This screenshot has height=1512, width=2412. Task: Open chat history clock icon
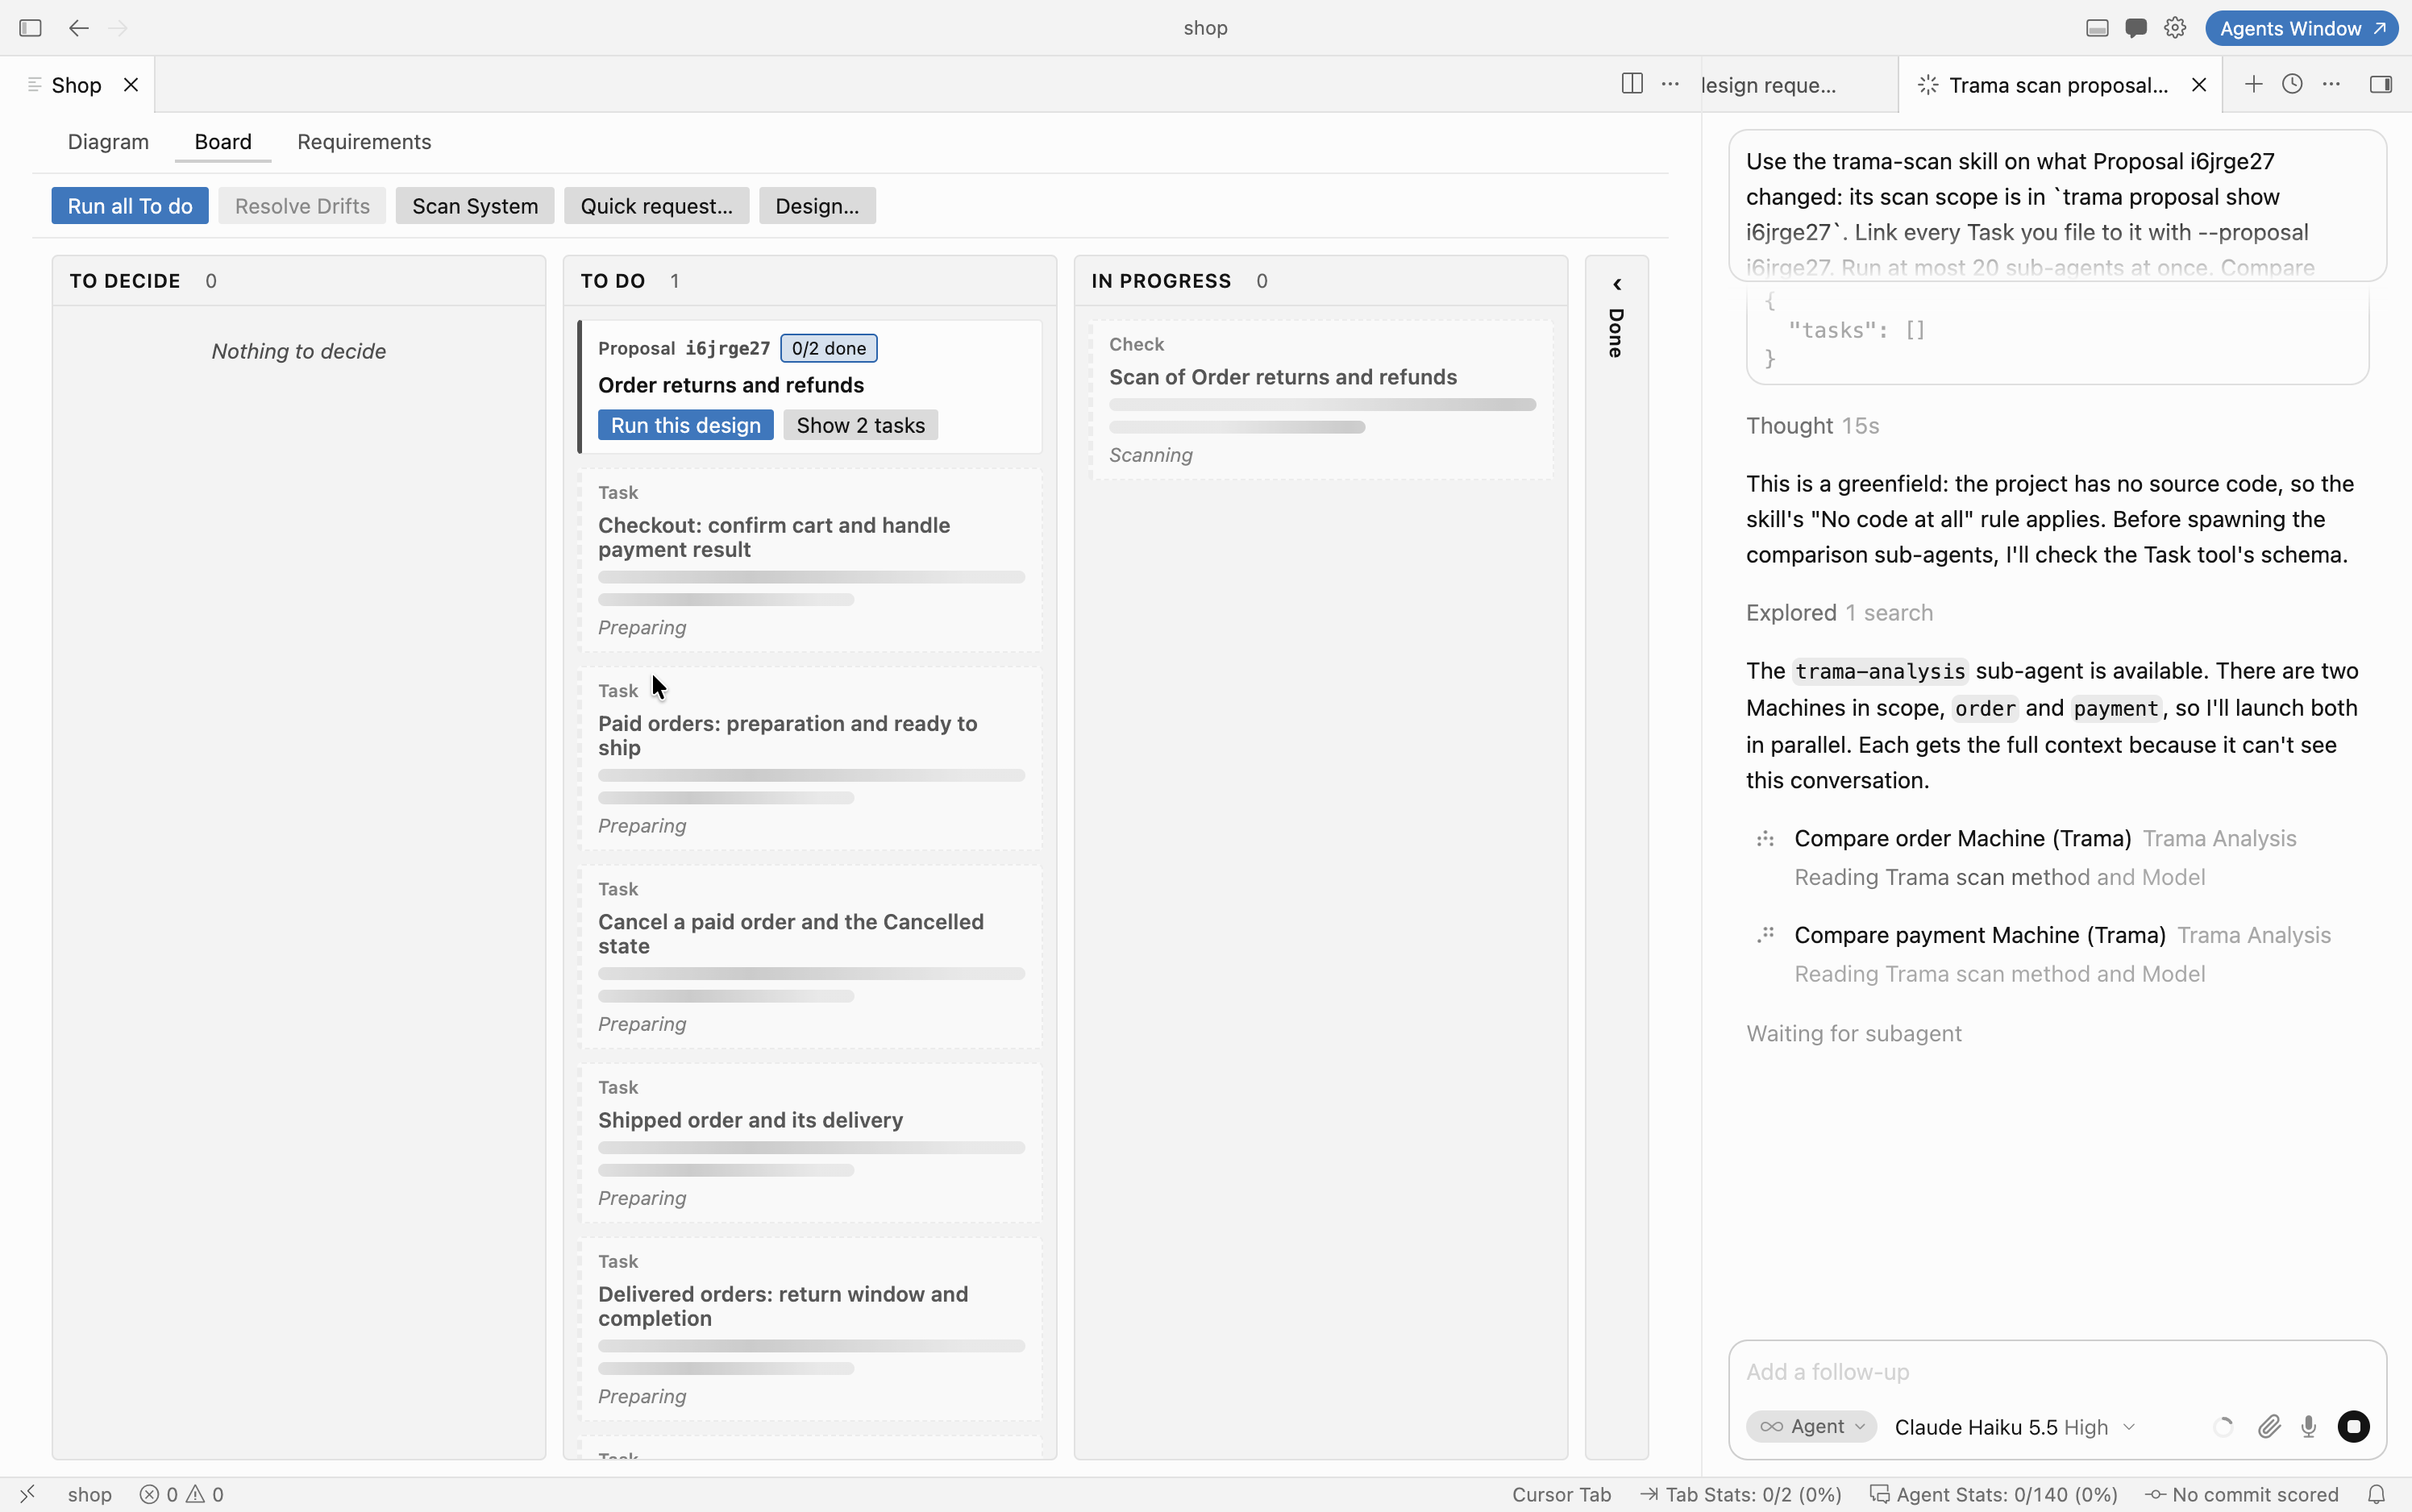pos(2292,84)
